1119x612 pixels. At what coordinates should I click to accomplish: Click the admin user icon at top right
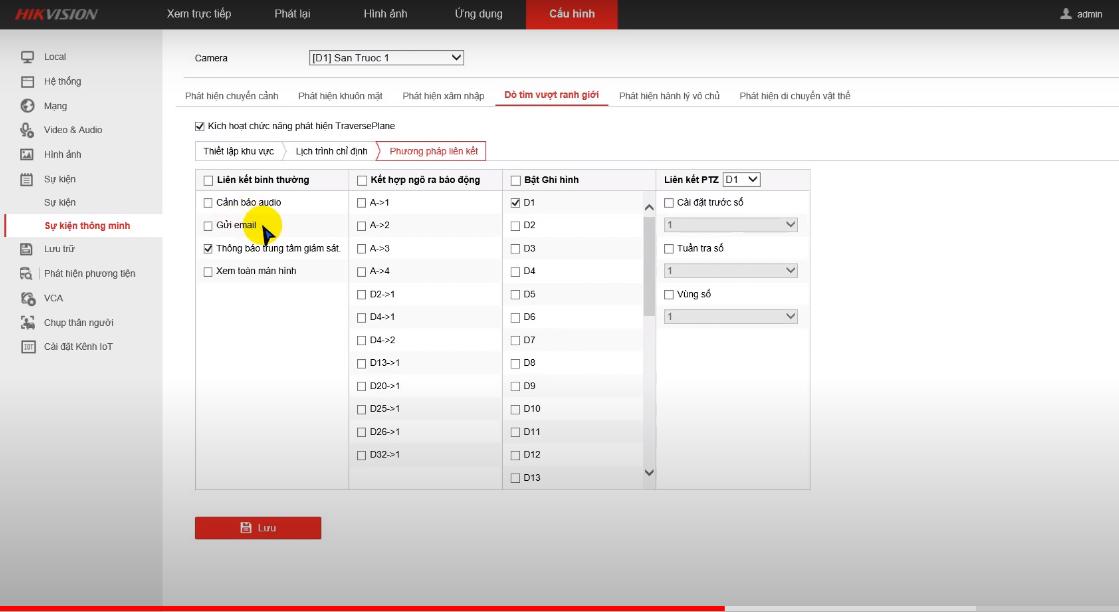pyautogui.click(x=1066, y=14)
